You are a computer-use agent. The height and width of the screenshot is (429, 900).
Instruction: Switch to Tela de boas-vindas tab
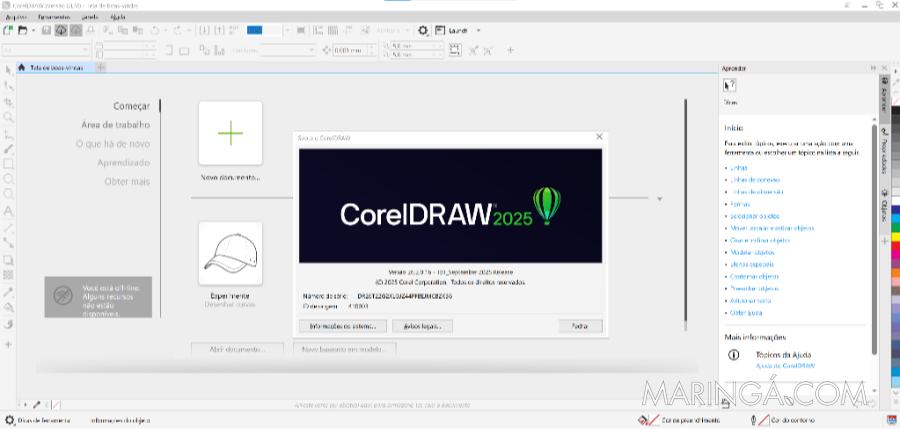coord(57,68)
